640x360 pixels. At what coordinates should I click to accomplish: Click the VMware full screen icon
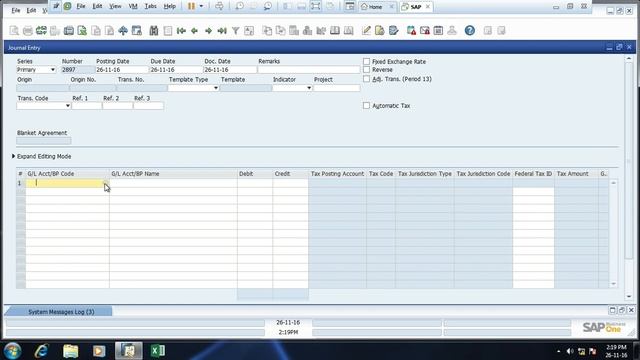coord(316,6)
